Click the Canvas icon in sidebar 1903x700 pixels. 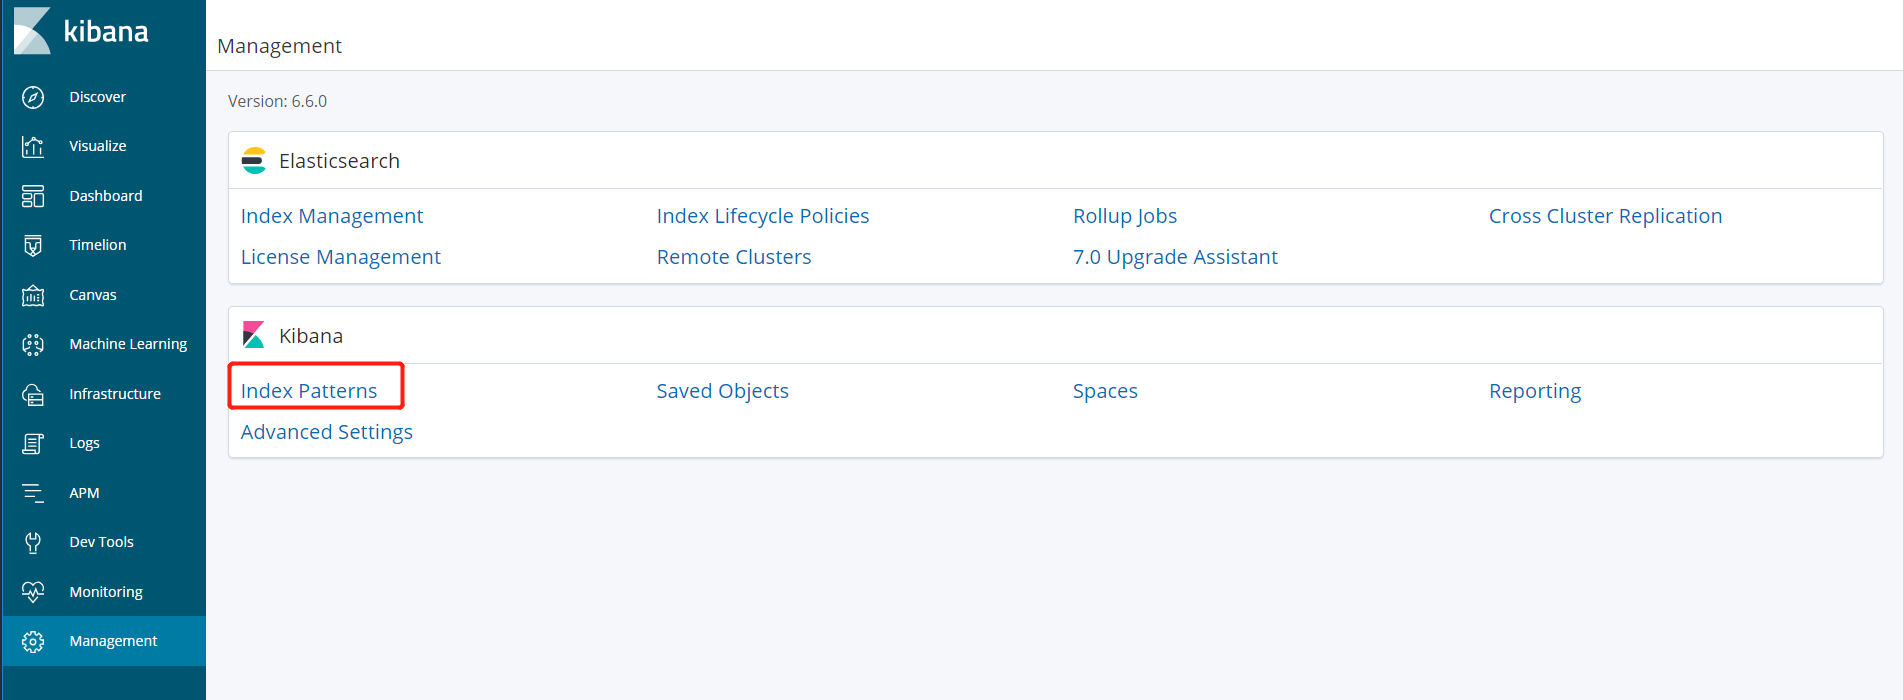pos(33,295)
